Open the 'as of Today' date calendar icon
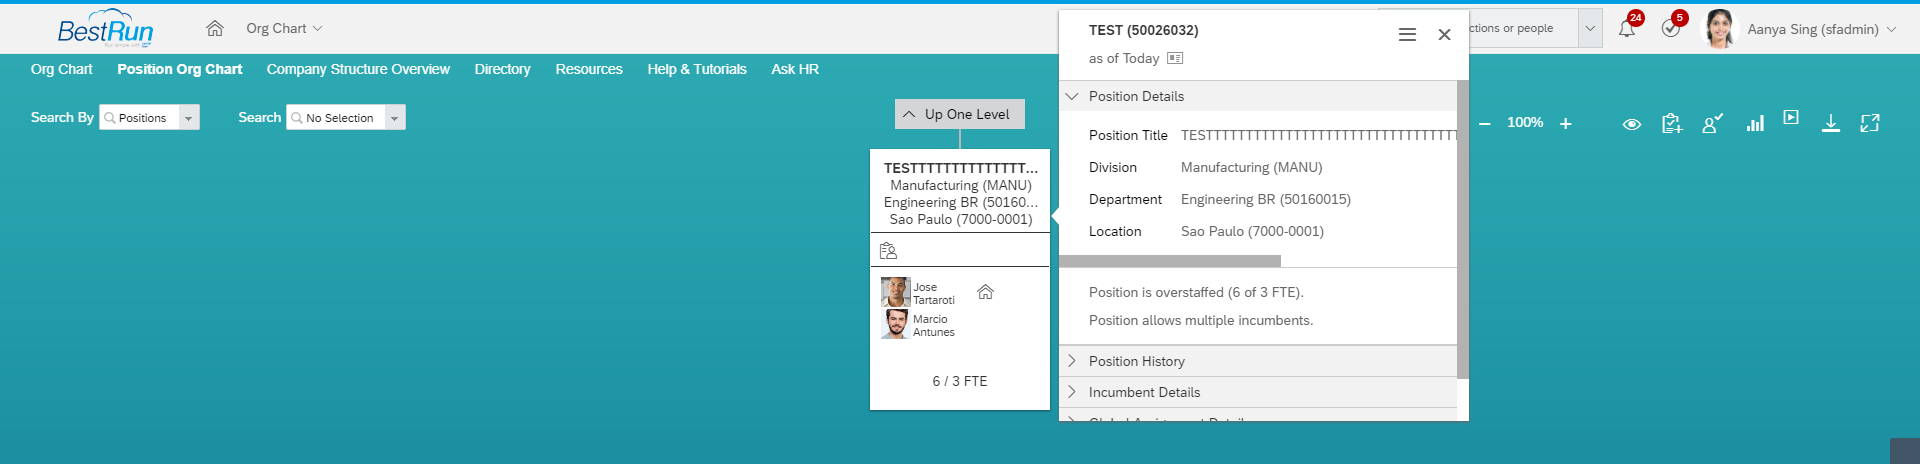This screenshot has height=464, width=1920. 1175,58
